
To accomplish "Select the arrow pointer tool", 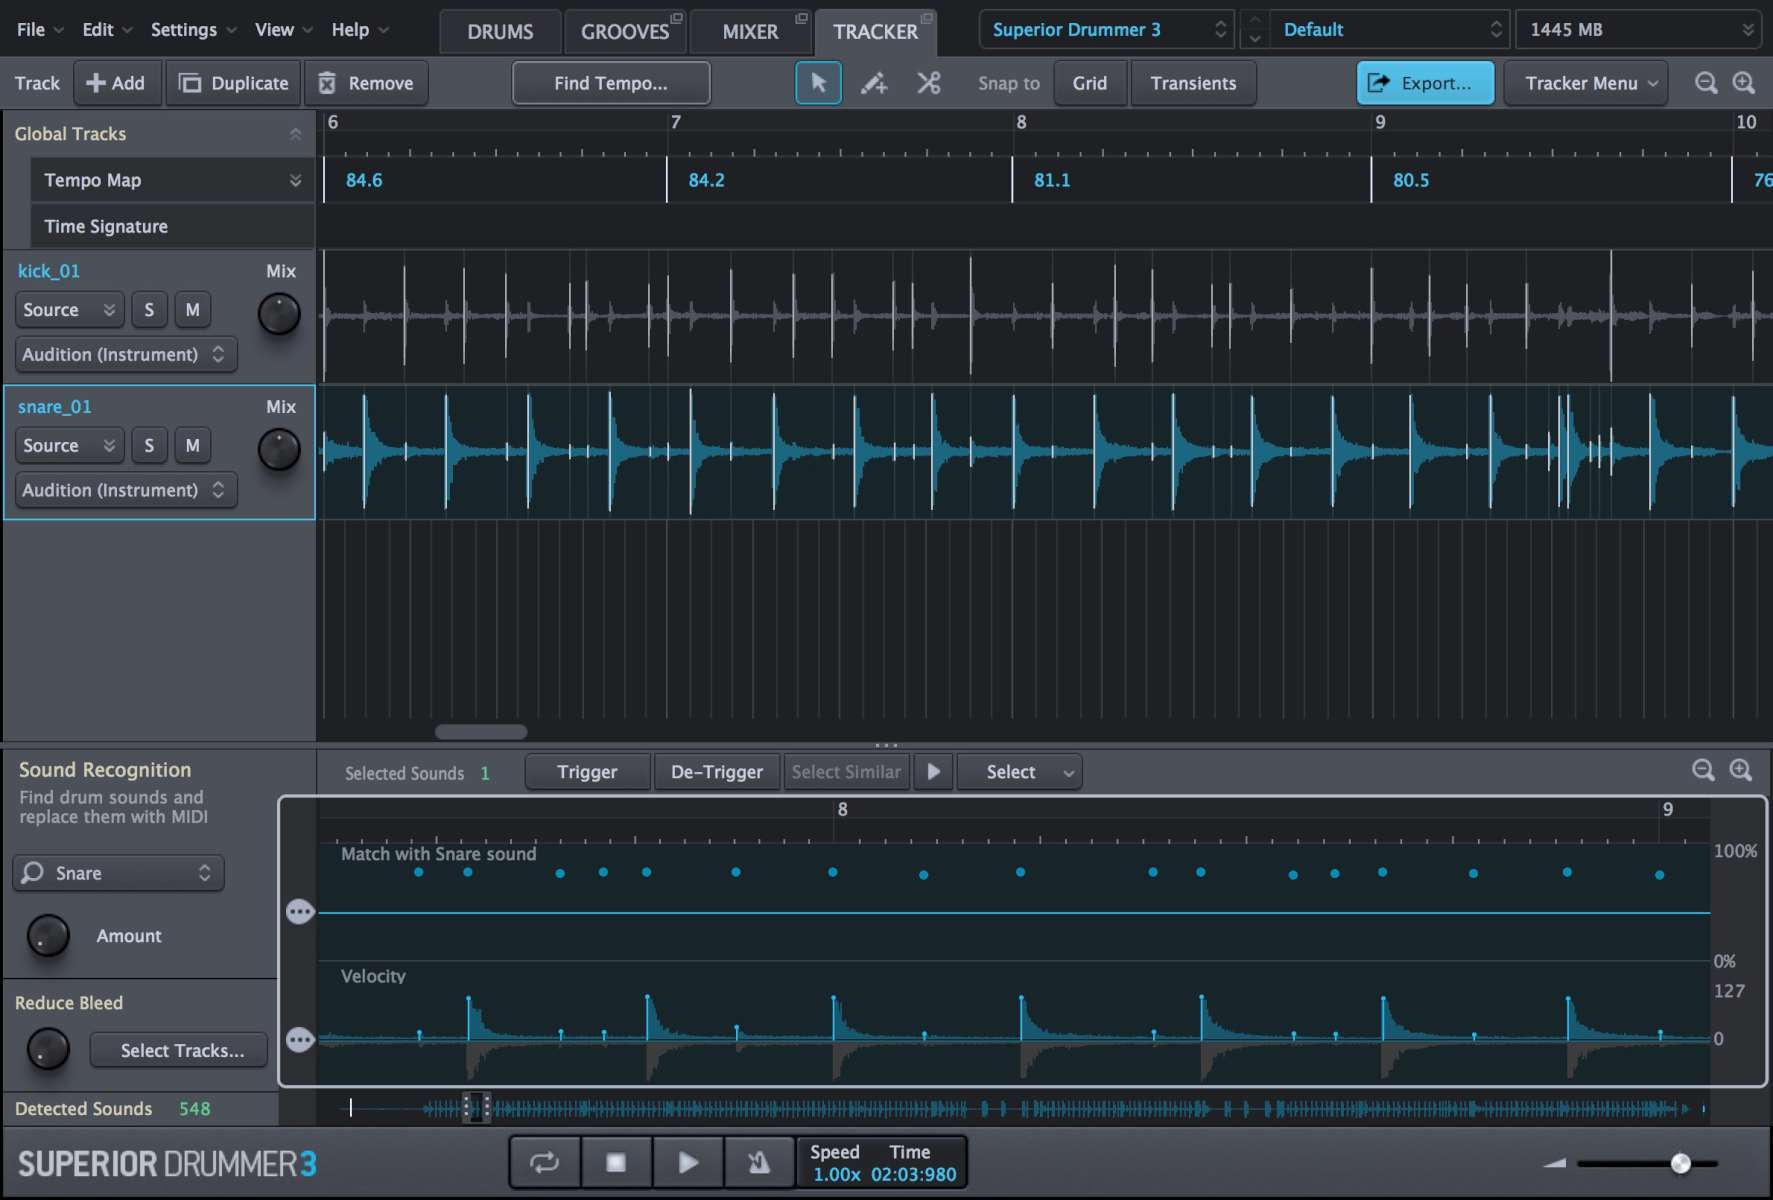I will click(818, 83).
